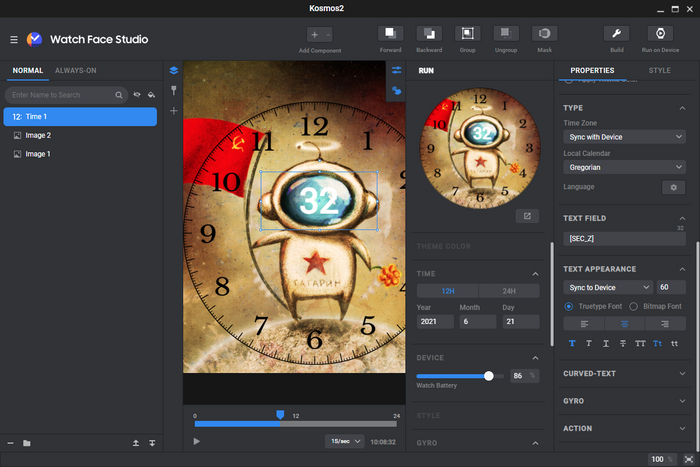
Task: Switch time format to 24H
Action: 511,290
